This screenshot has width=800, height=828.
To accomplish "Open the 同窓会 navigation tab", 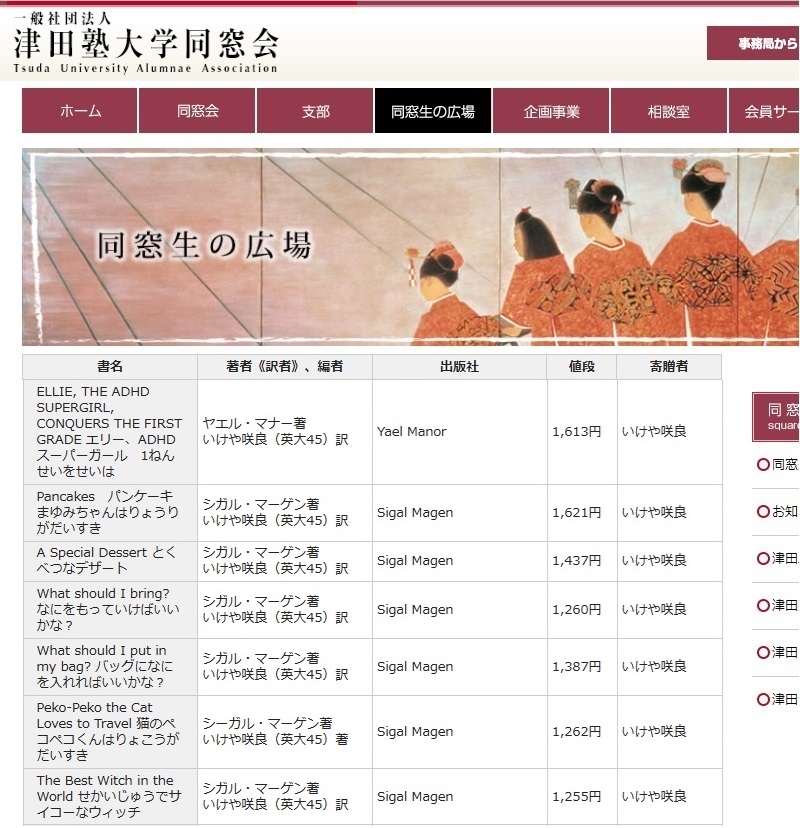I will 197,111.
